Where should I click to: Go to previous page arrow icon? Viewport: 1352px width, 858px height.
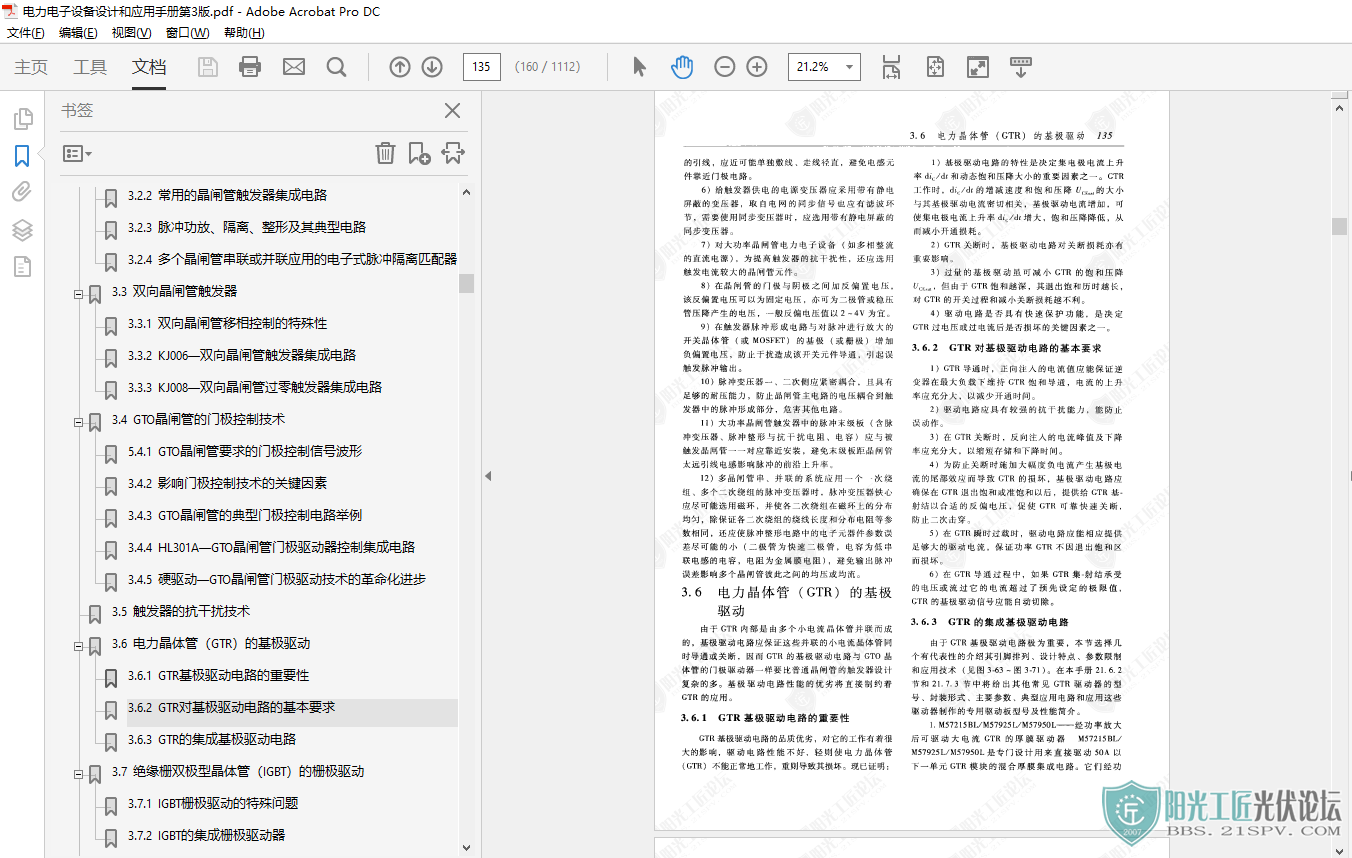[400, 67]
